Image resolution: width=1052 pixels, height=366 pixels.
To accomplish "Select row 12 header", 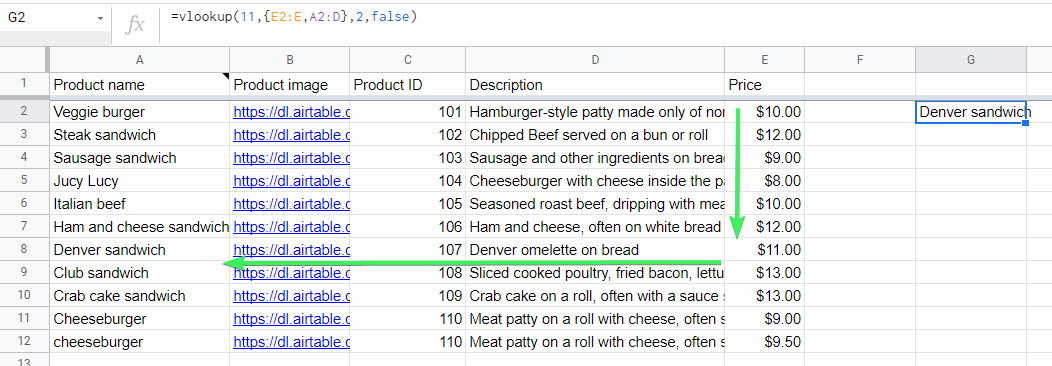I will (x=24, y=341).
